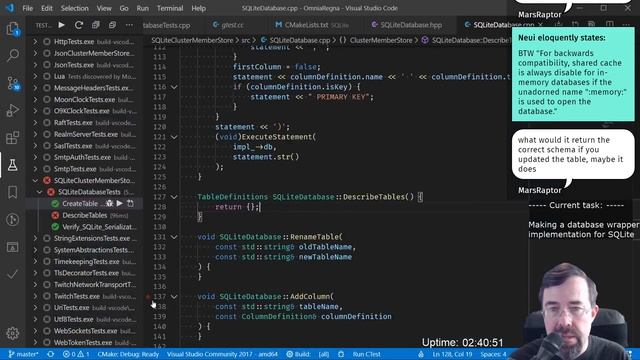Open errors and warnings status indicator
The height and width of the screenshot is (360, 640).
[76, 354]
